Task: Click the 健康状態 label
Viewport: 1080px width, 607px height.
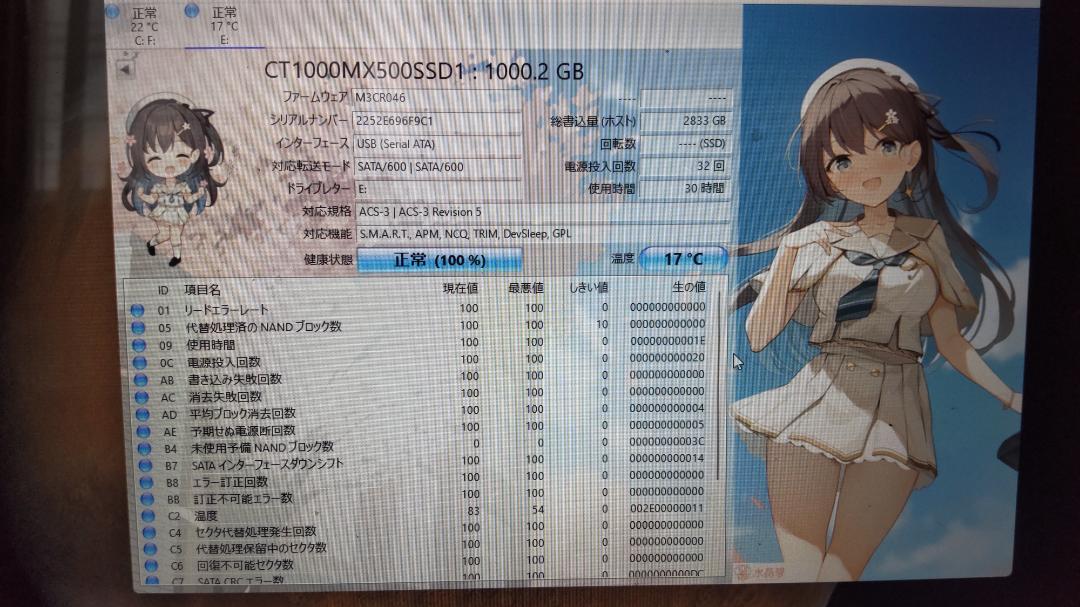Action: (328, 260)
